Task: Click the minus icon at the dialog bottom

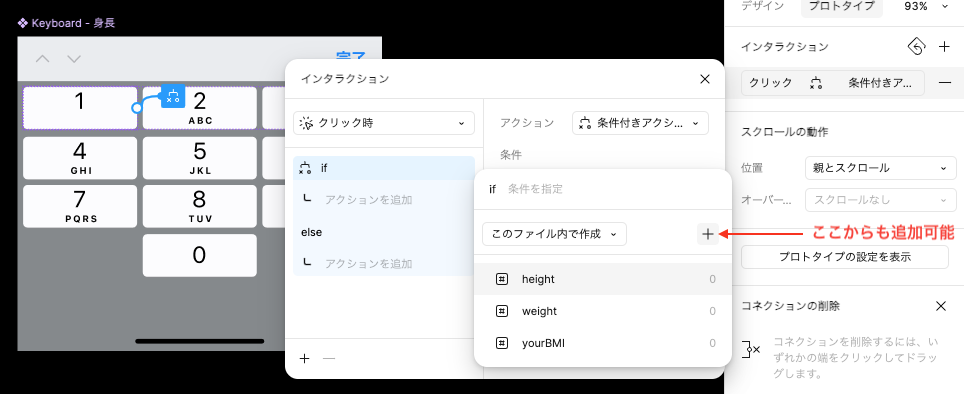Action: (329, 358)
